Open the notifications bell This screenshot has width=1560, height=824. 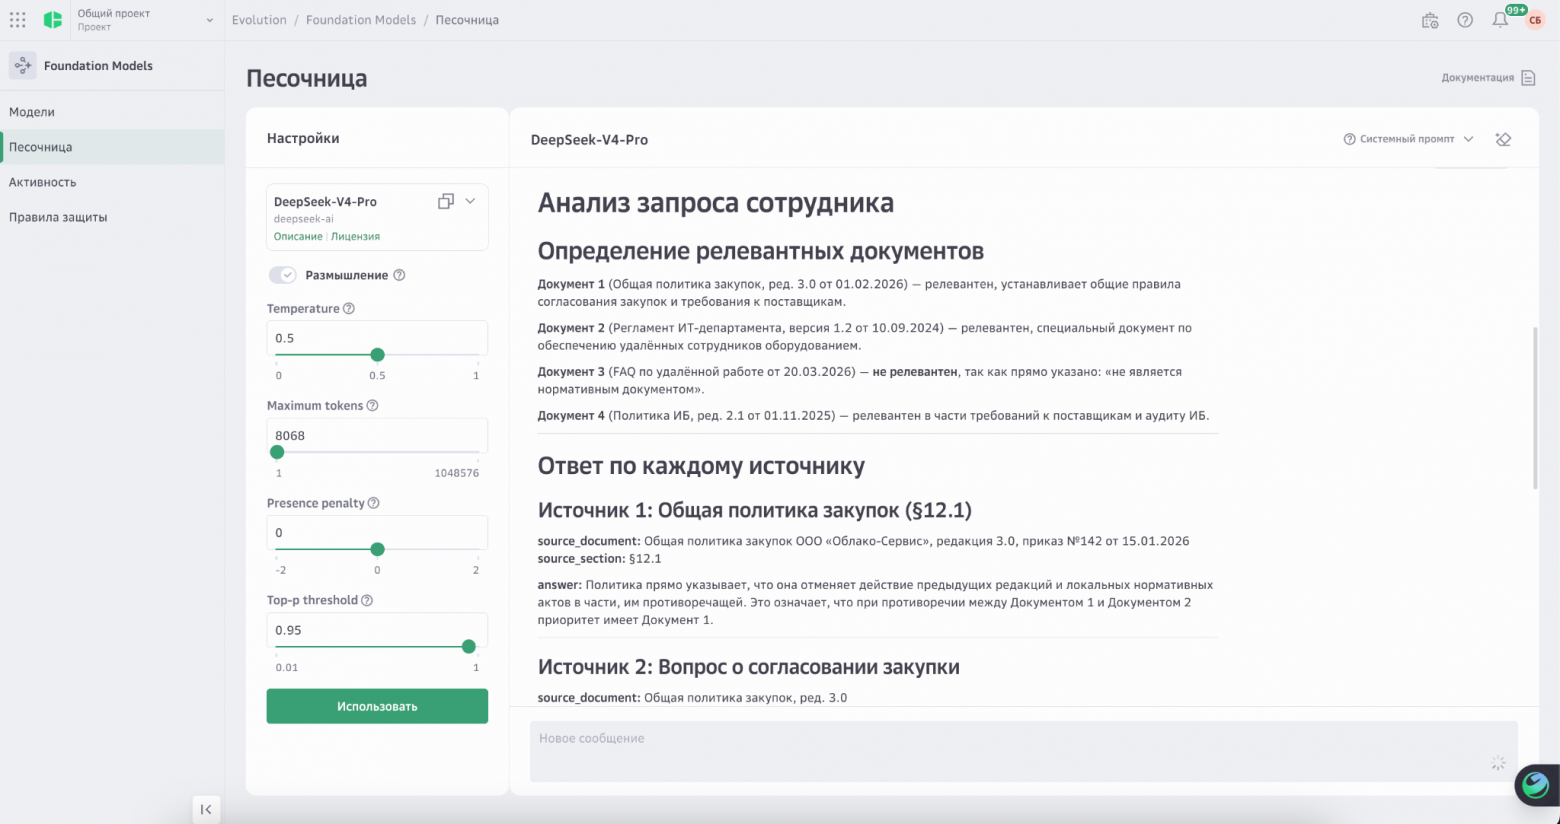[x=1500, y=20]
